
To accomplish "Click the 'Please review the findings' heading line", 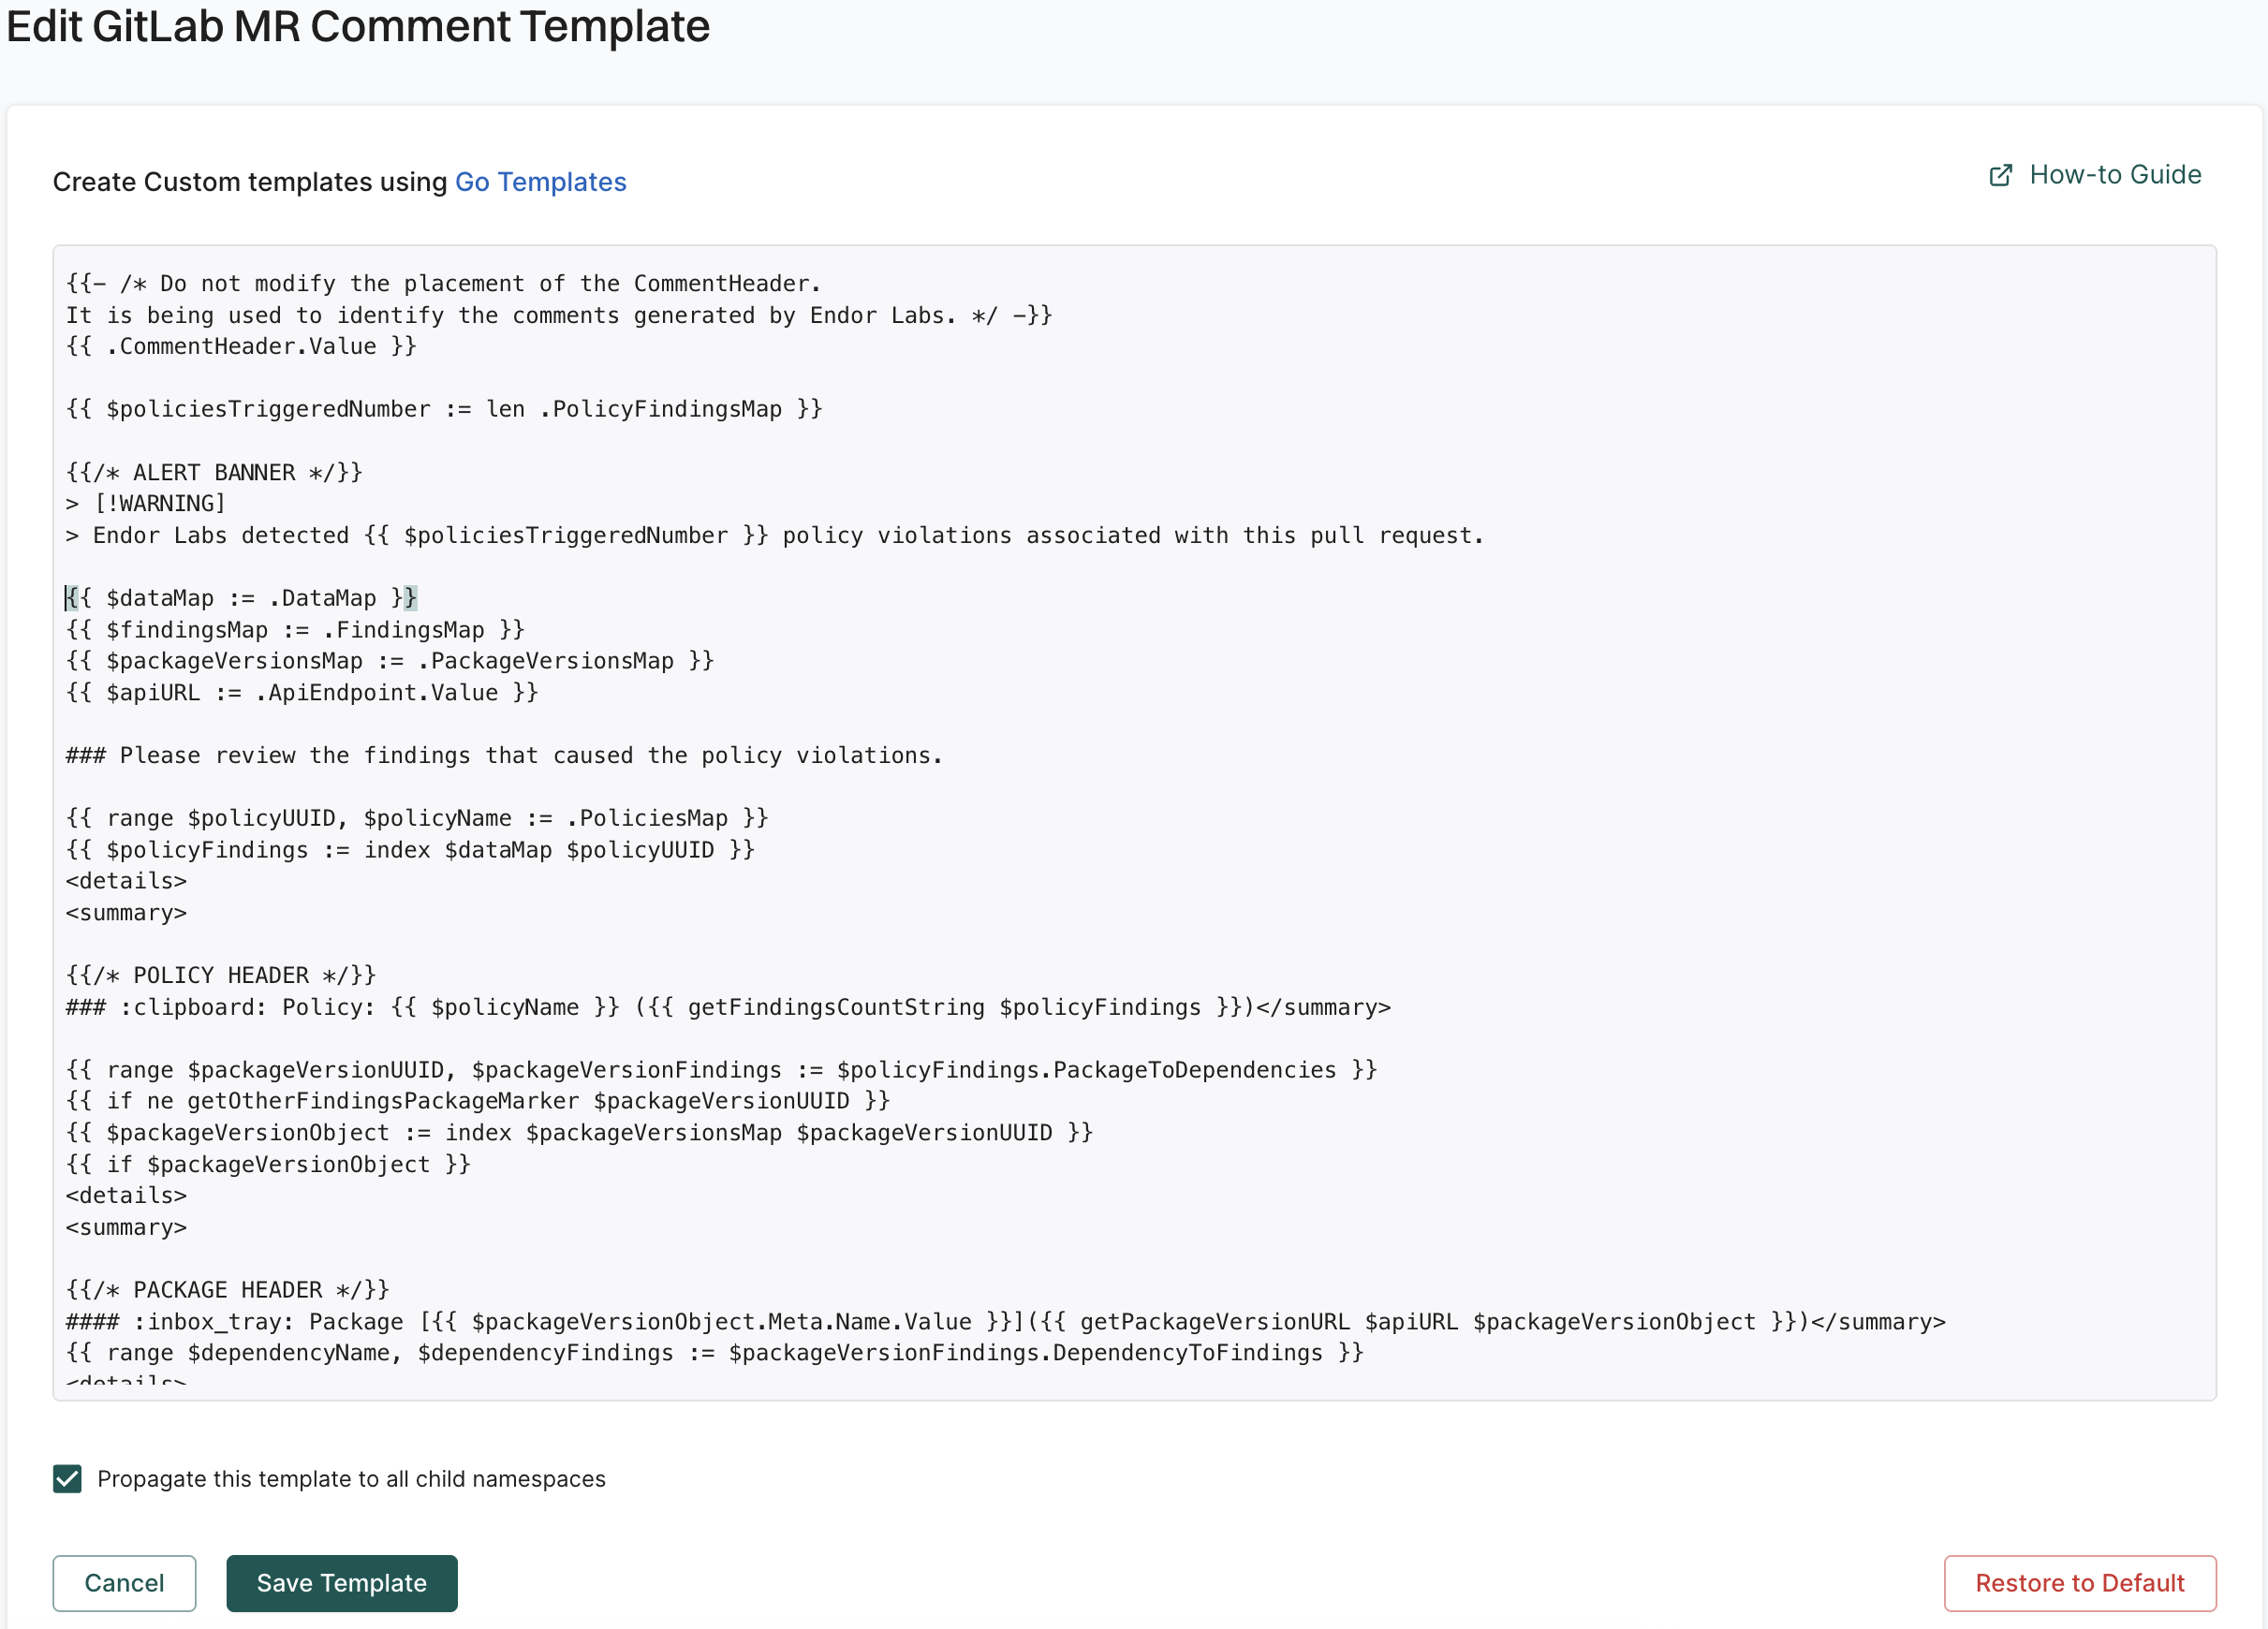I will pos(504,755).
